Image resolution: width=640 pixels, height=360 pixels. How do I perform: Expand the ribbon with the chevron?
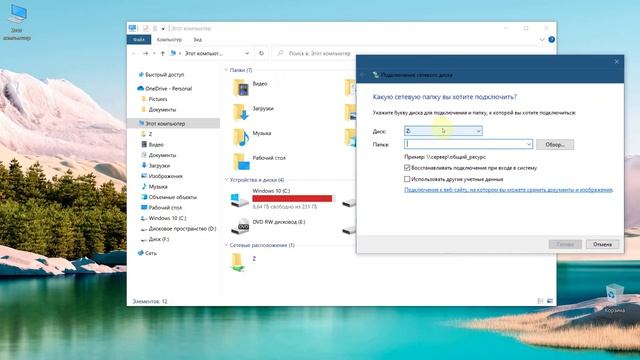(542, 40)
